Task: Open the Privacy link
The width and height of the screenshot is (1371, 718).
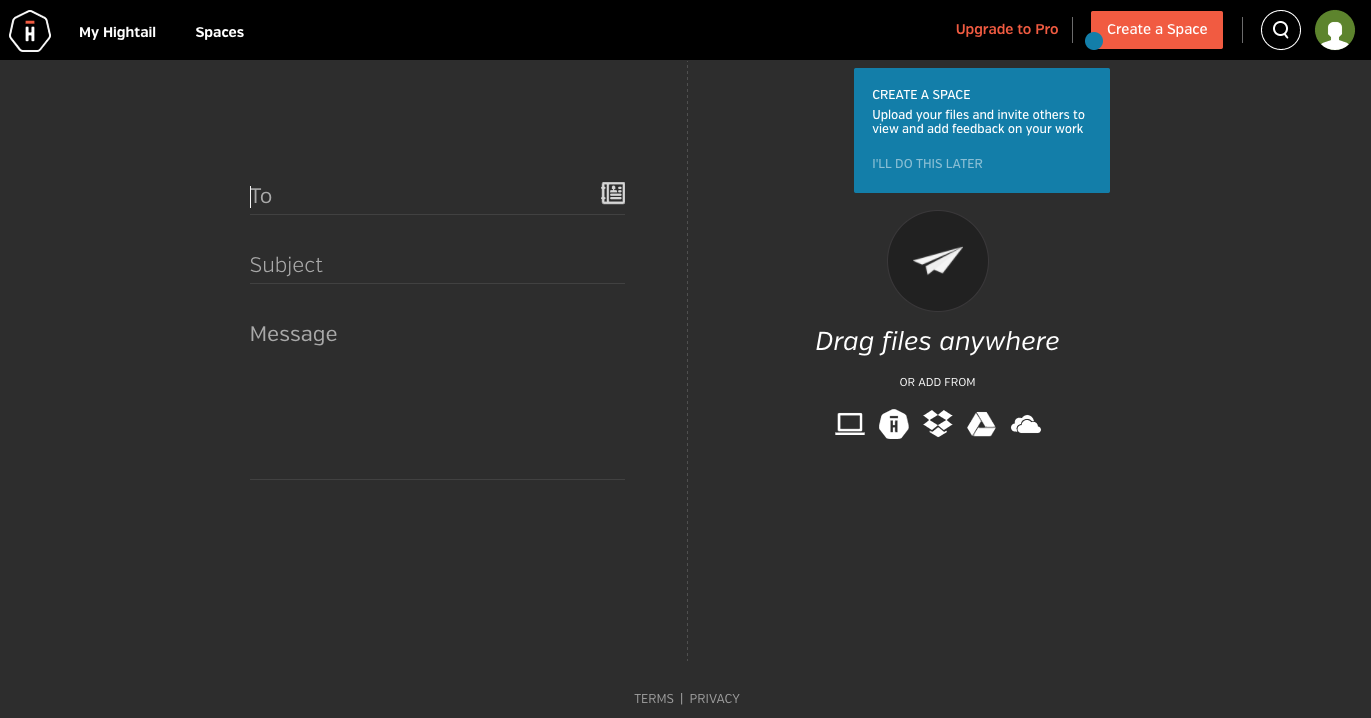Action: [x=715, y=699]
